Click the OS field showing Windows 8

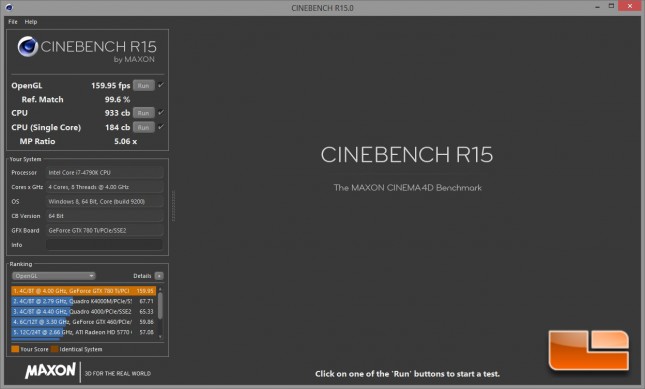tap(104, 201)
